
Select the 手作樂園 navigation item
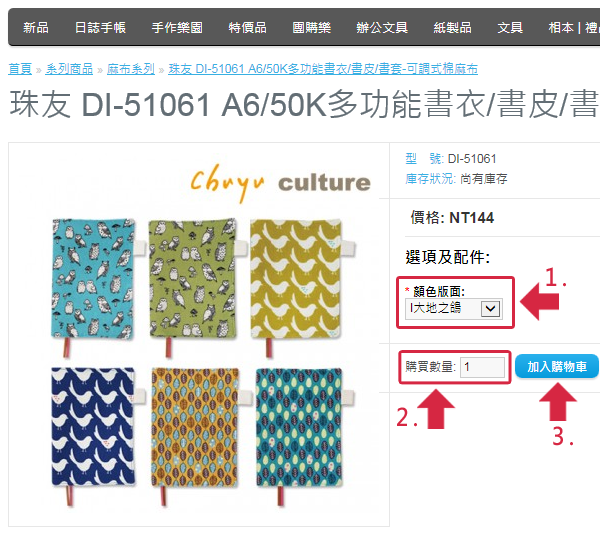[x=177, y=28]
